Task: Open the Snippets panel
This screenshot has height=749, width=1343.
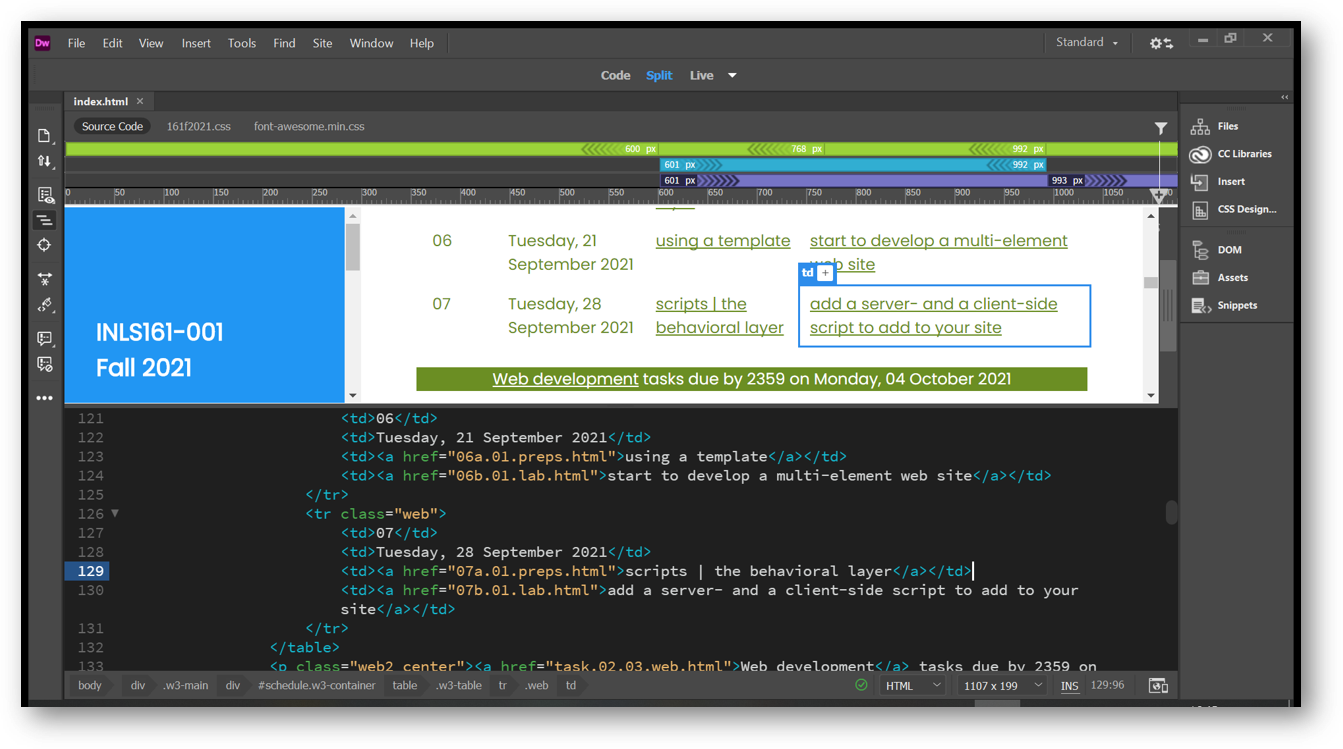Action: point(1200,306)
